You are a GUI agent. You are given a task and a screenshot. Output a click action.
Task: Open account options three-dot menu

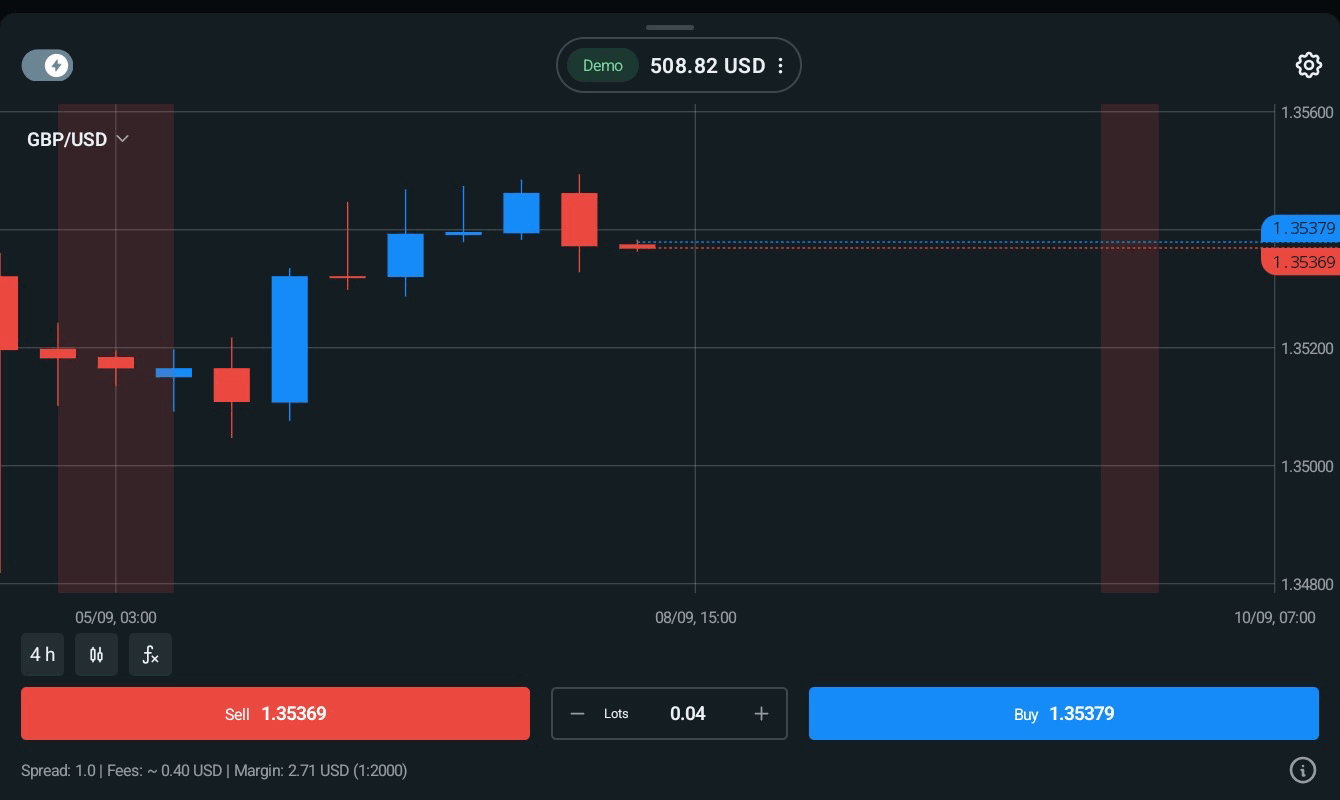tap(781, 66)
